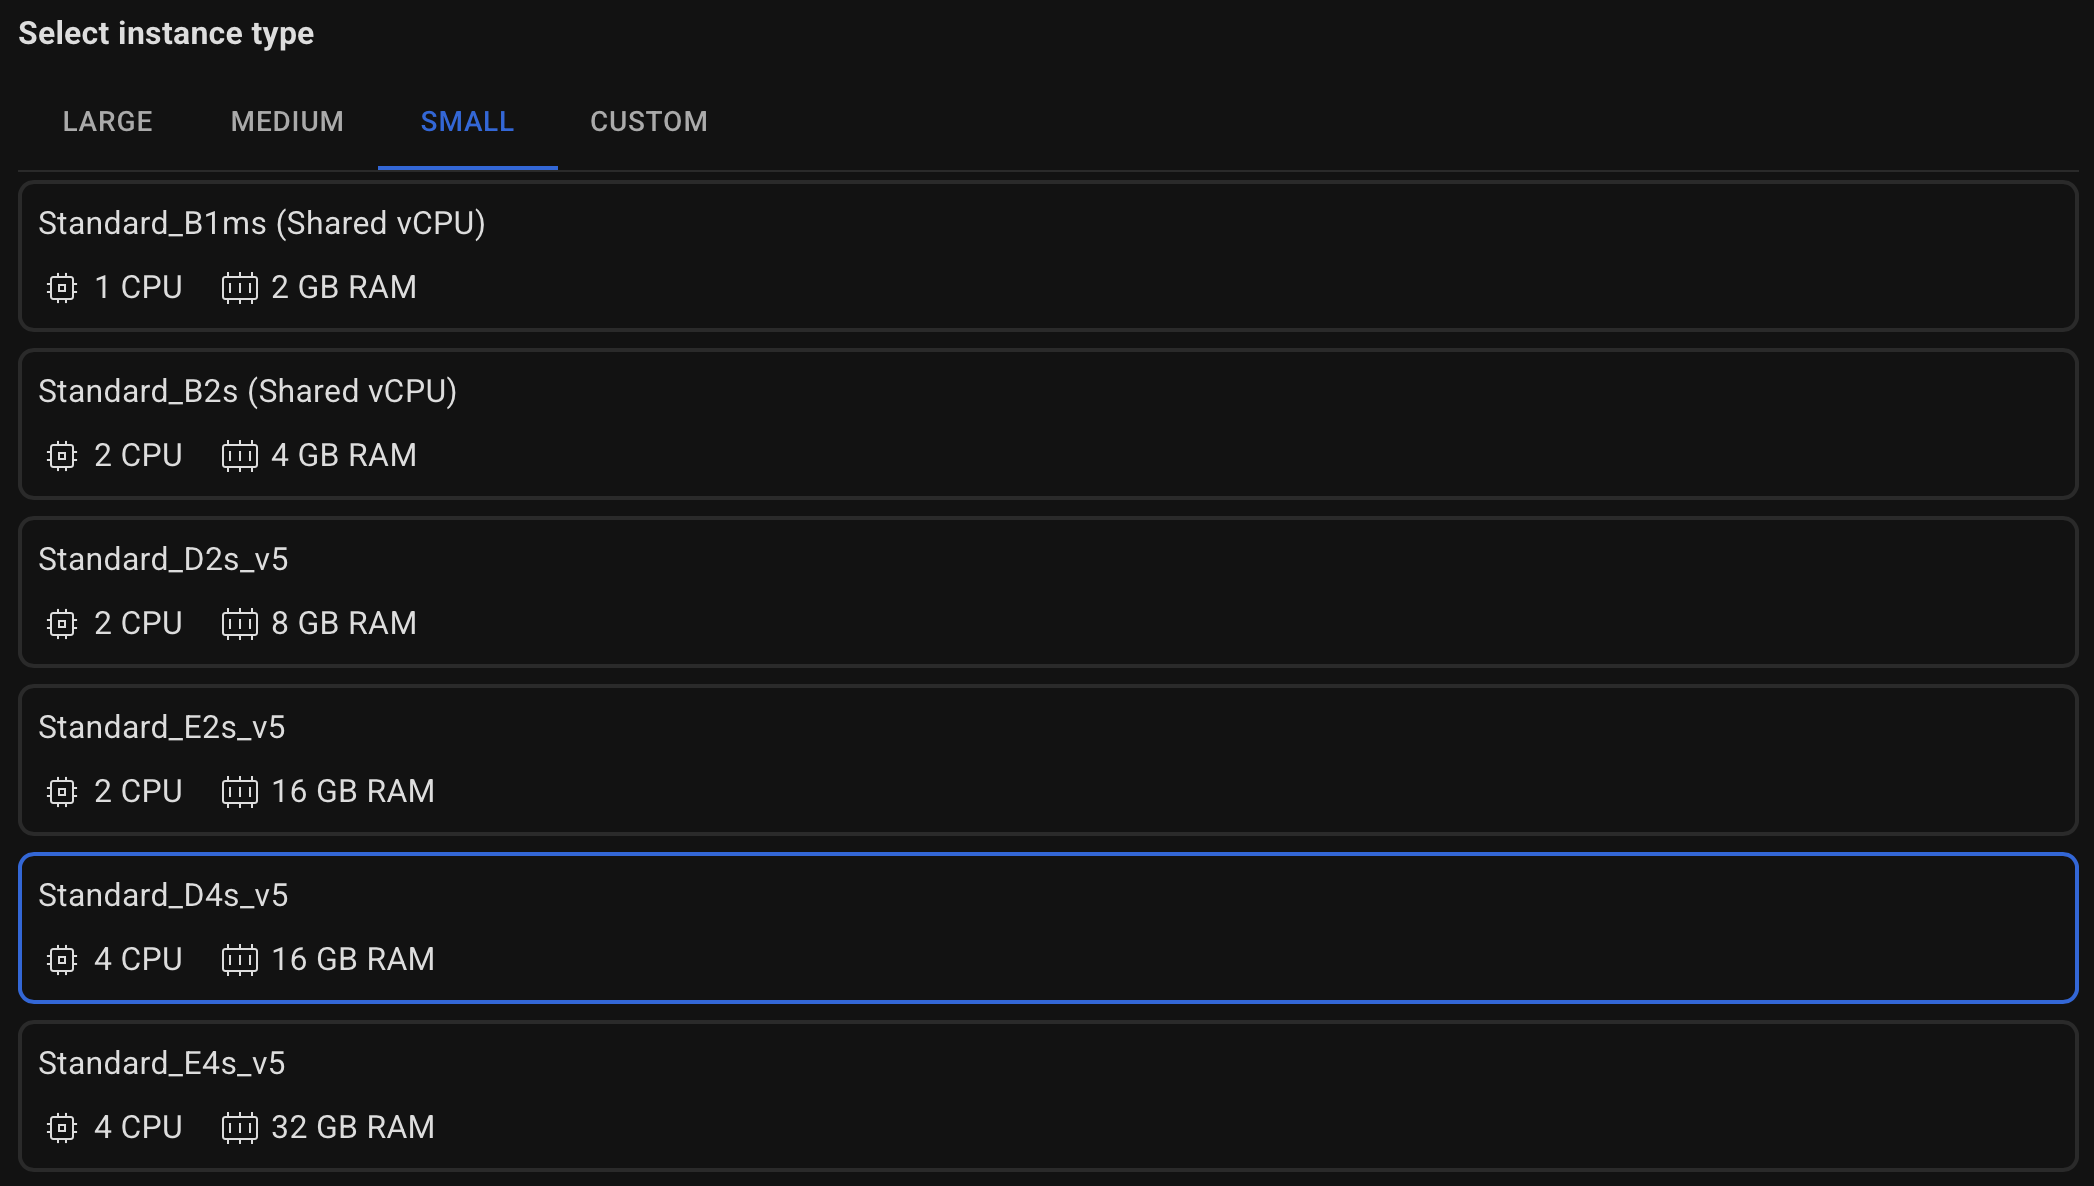Click the 8 GB RAM label
2094x1186 pixels.
(344, 624)
